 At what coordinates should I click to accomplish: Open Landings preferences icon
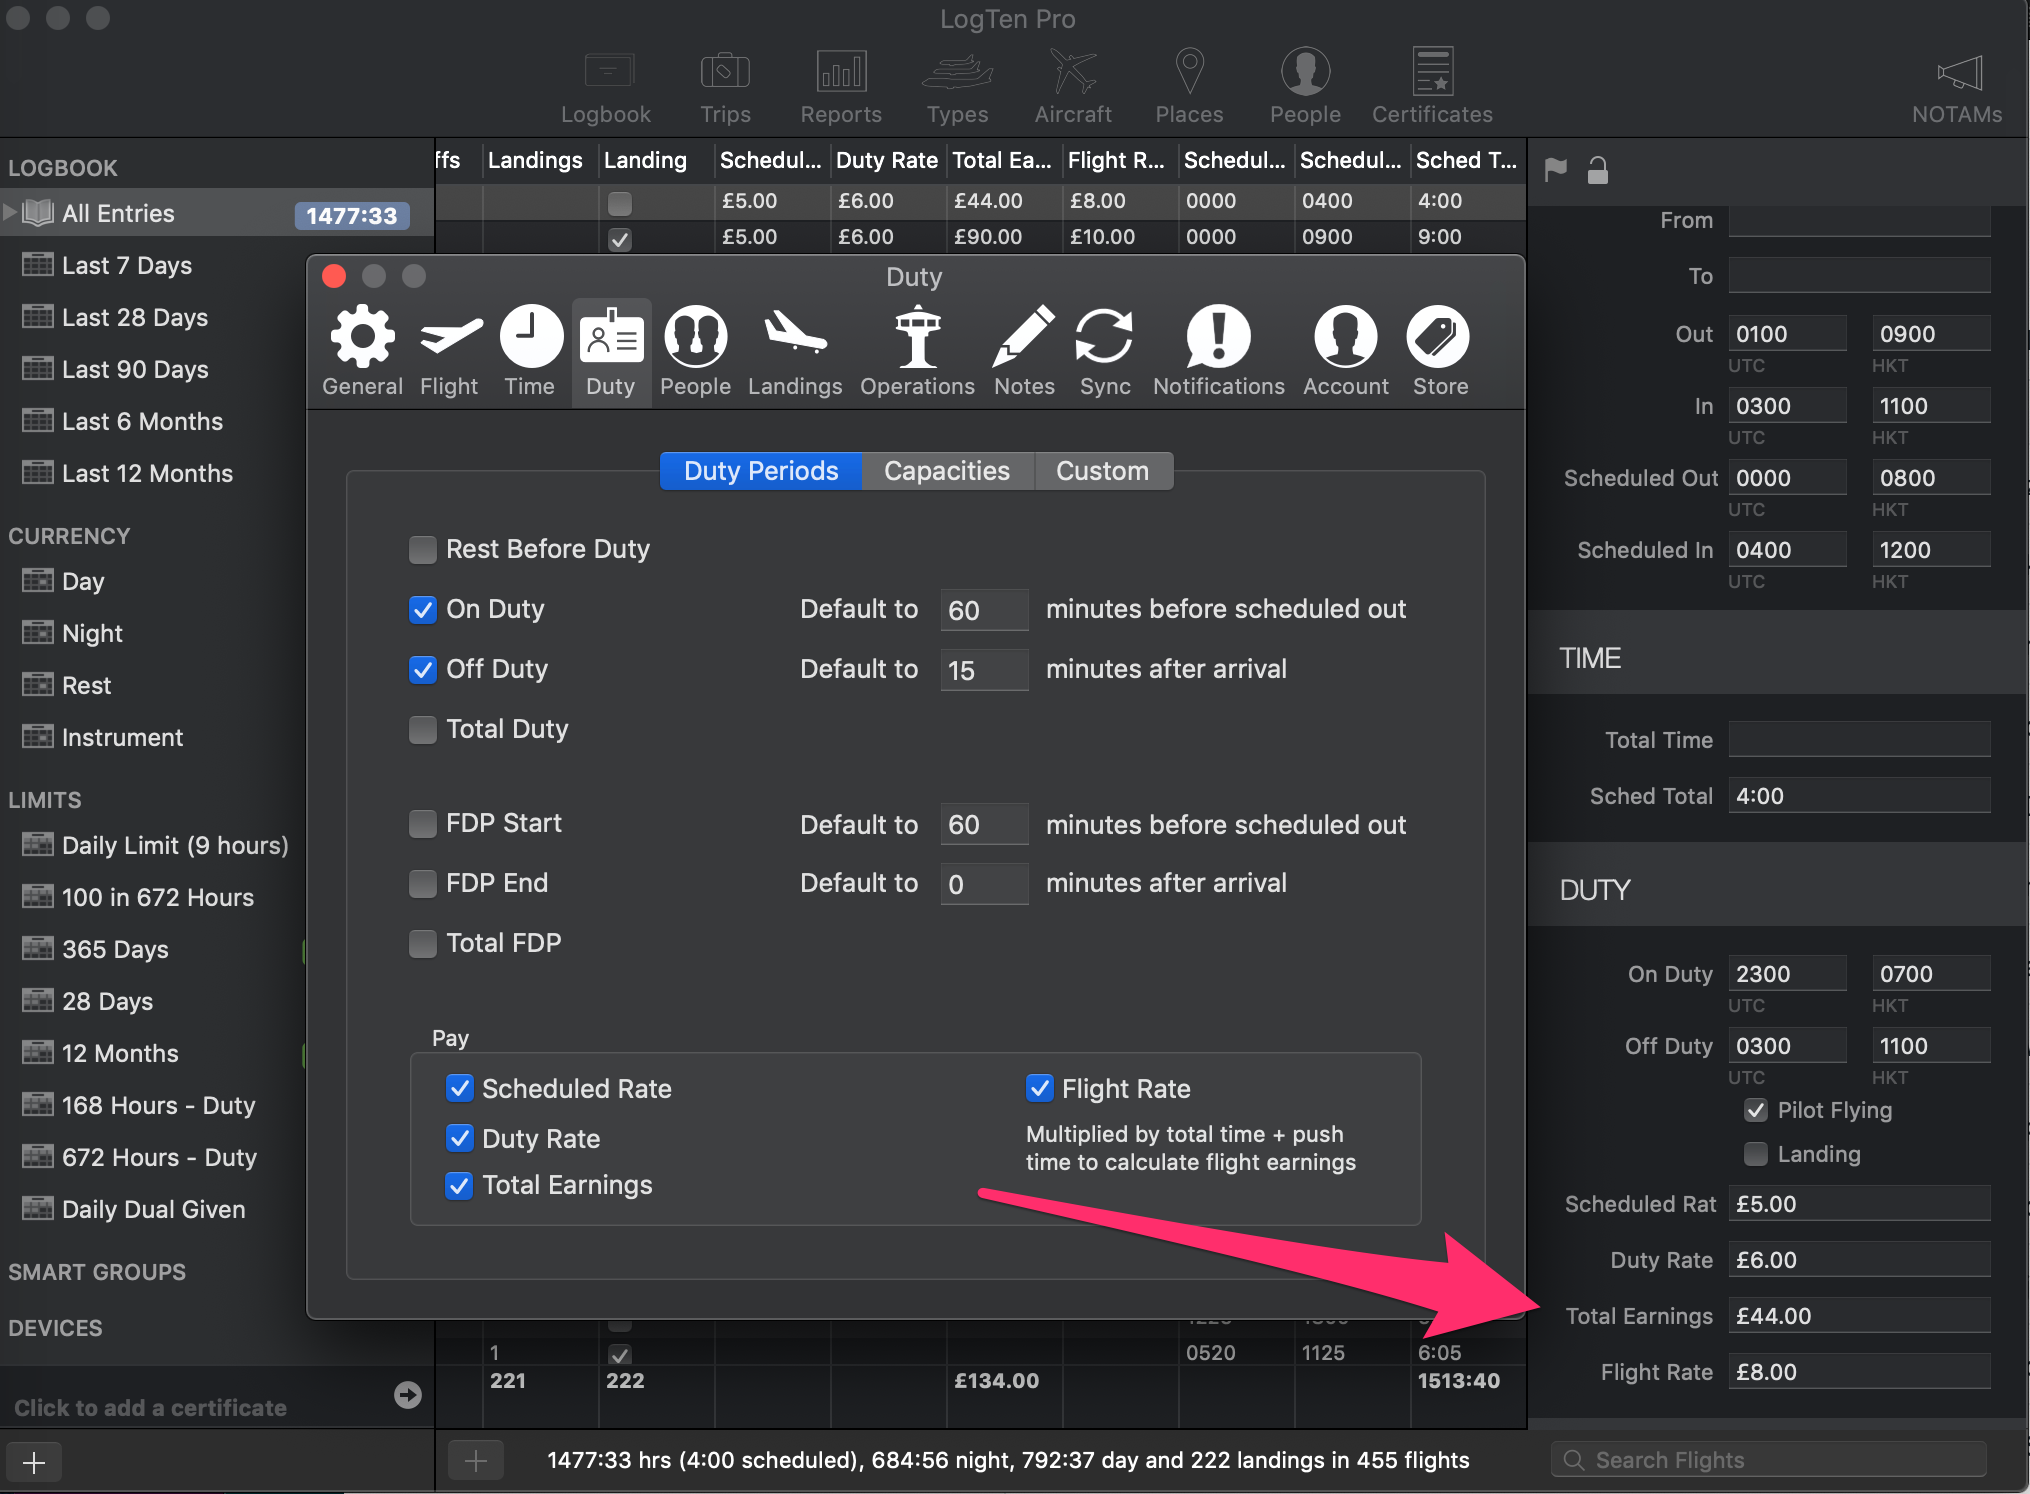(x=795, y=333)
